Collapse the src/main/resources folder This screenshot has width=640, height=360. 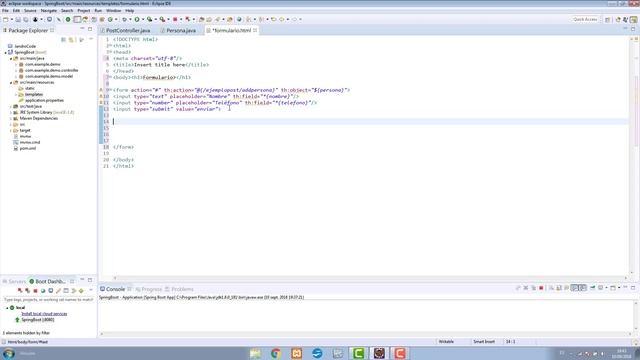pos(11,82)
